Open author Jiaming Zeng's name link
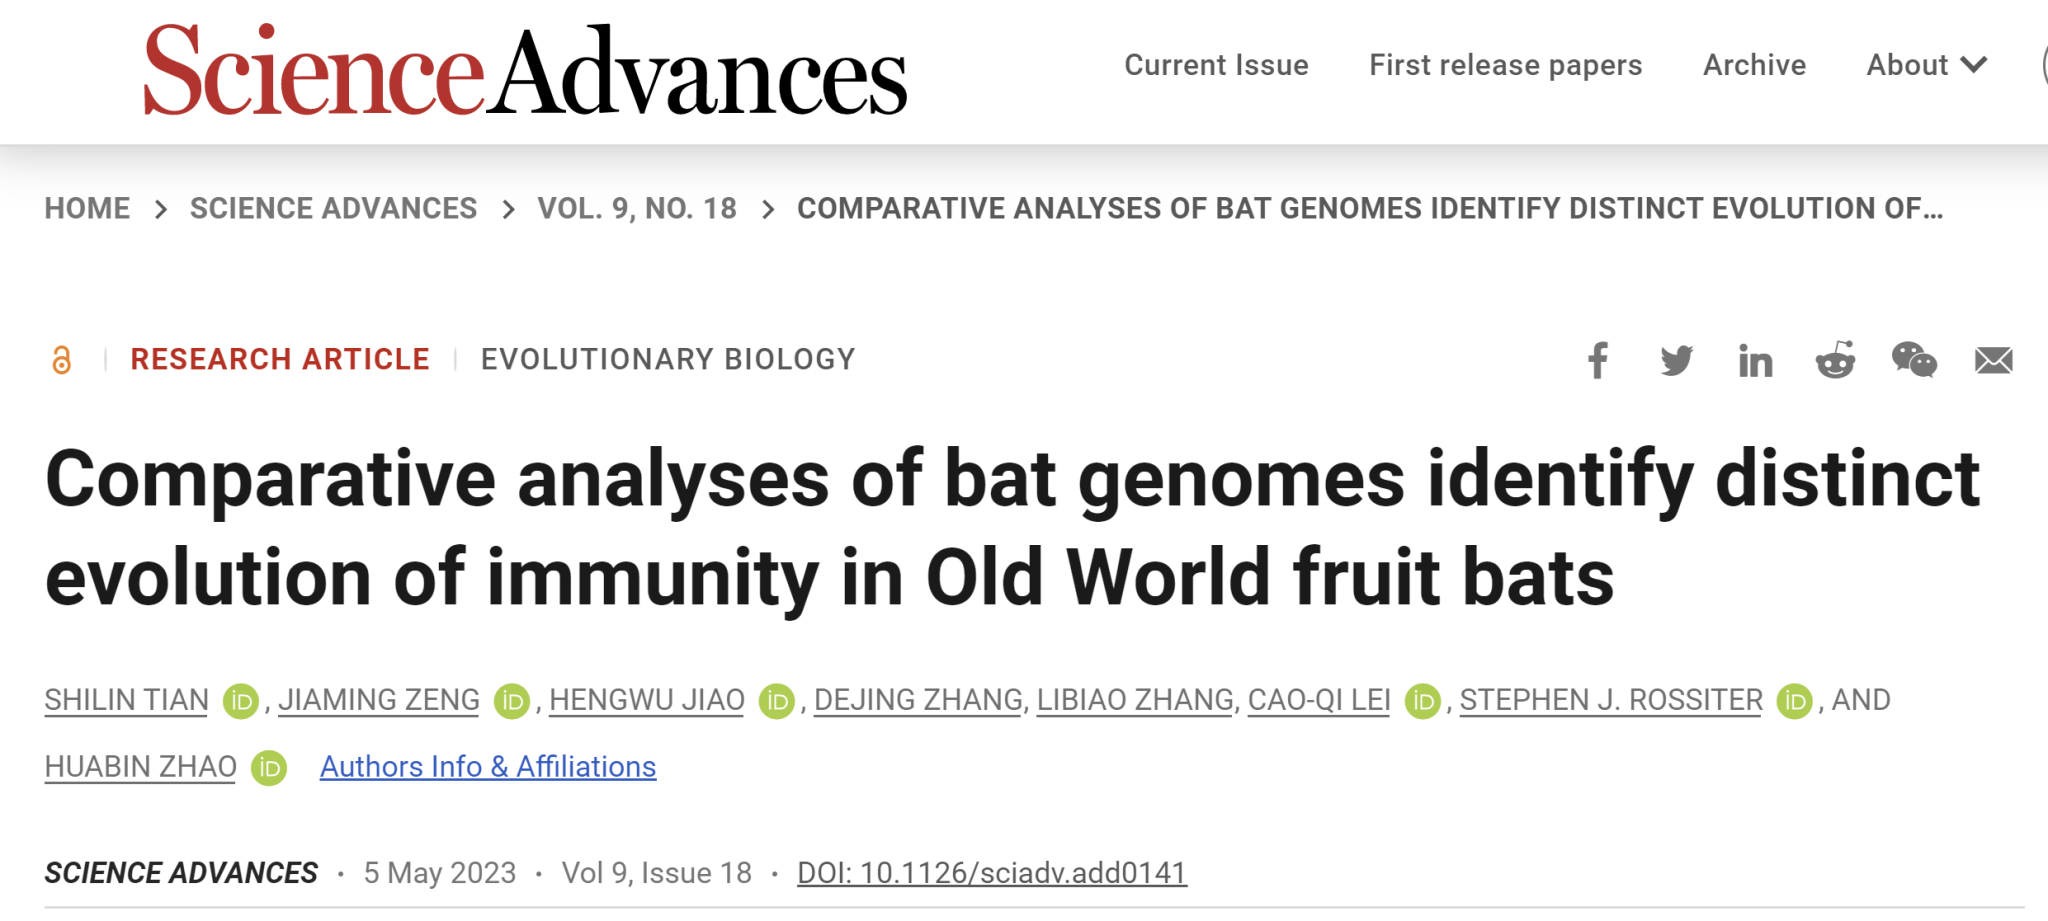This screenshot has width=2048, height=921. coord(379,700)
